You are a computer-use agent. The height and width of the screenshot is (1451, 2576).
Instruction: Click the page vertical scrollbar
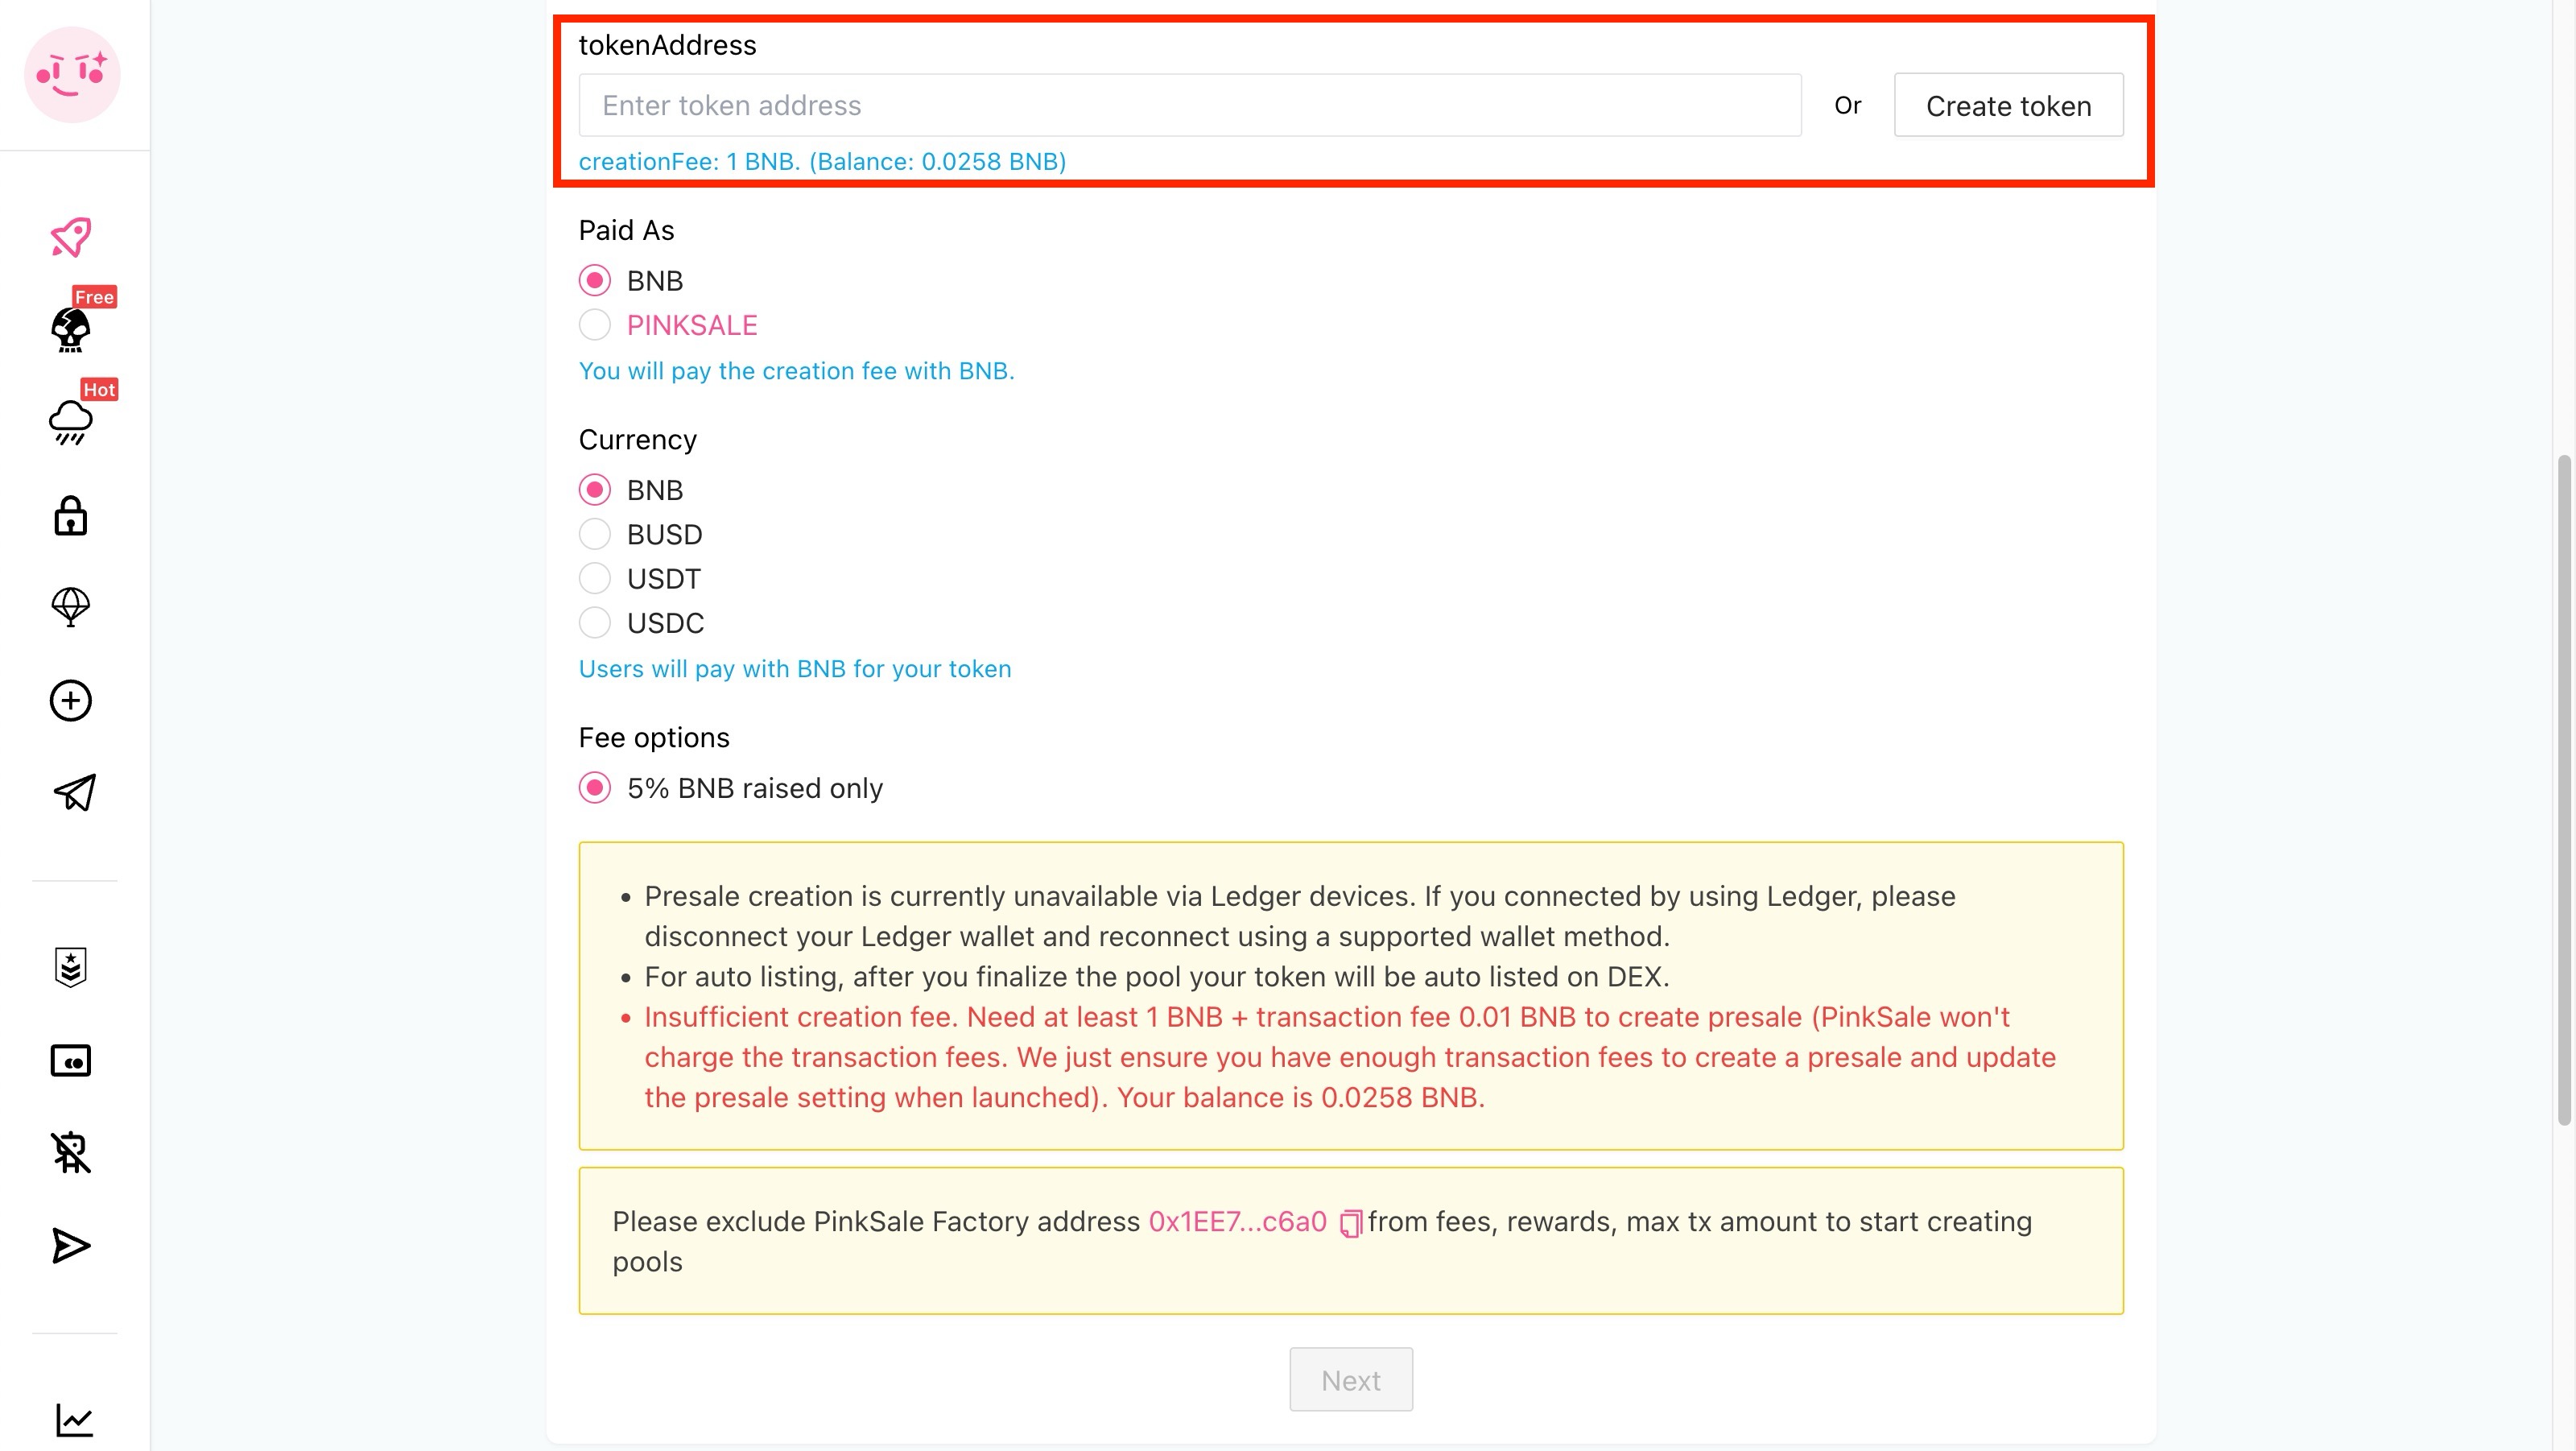coord(2565,790)
